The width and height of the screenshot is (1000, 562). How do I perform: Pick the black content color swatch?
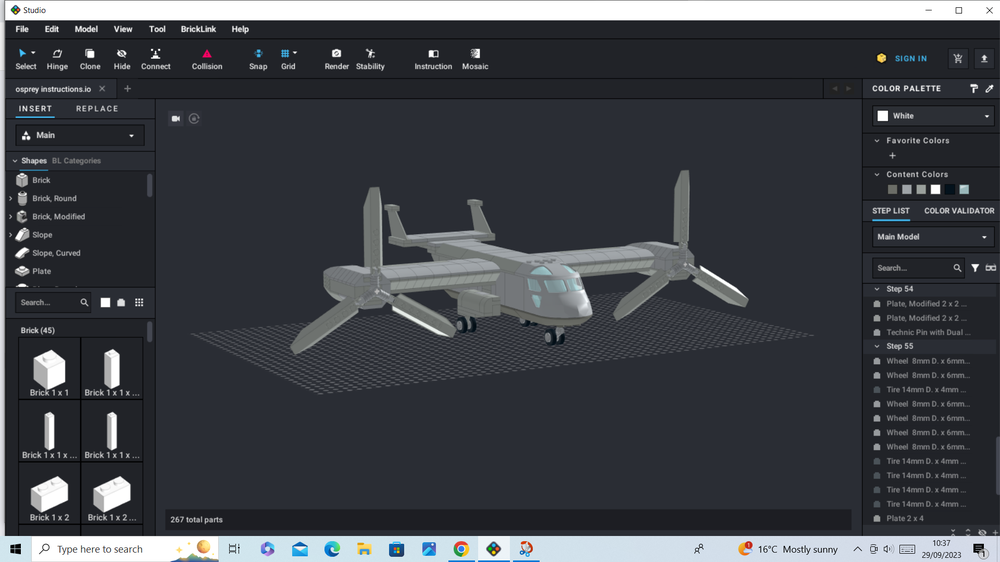tap(950, 189)
